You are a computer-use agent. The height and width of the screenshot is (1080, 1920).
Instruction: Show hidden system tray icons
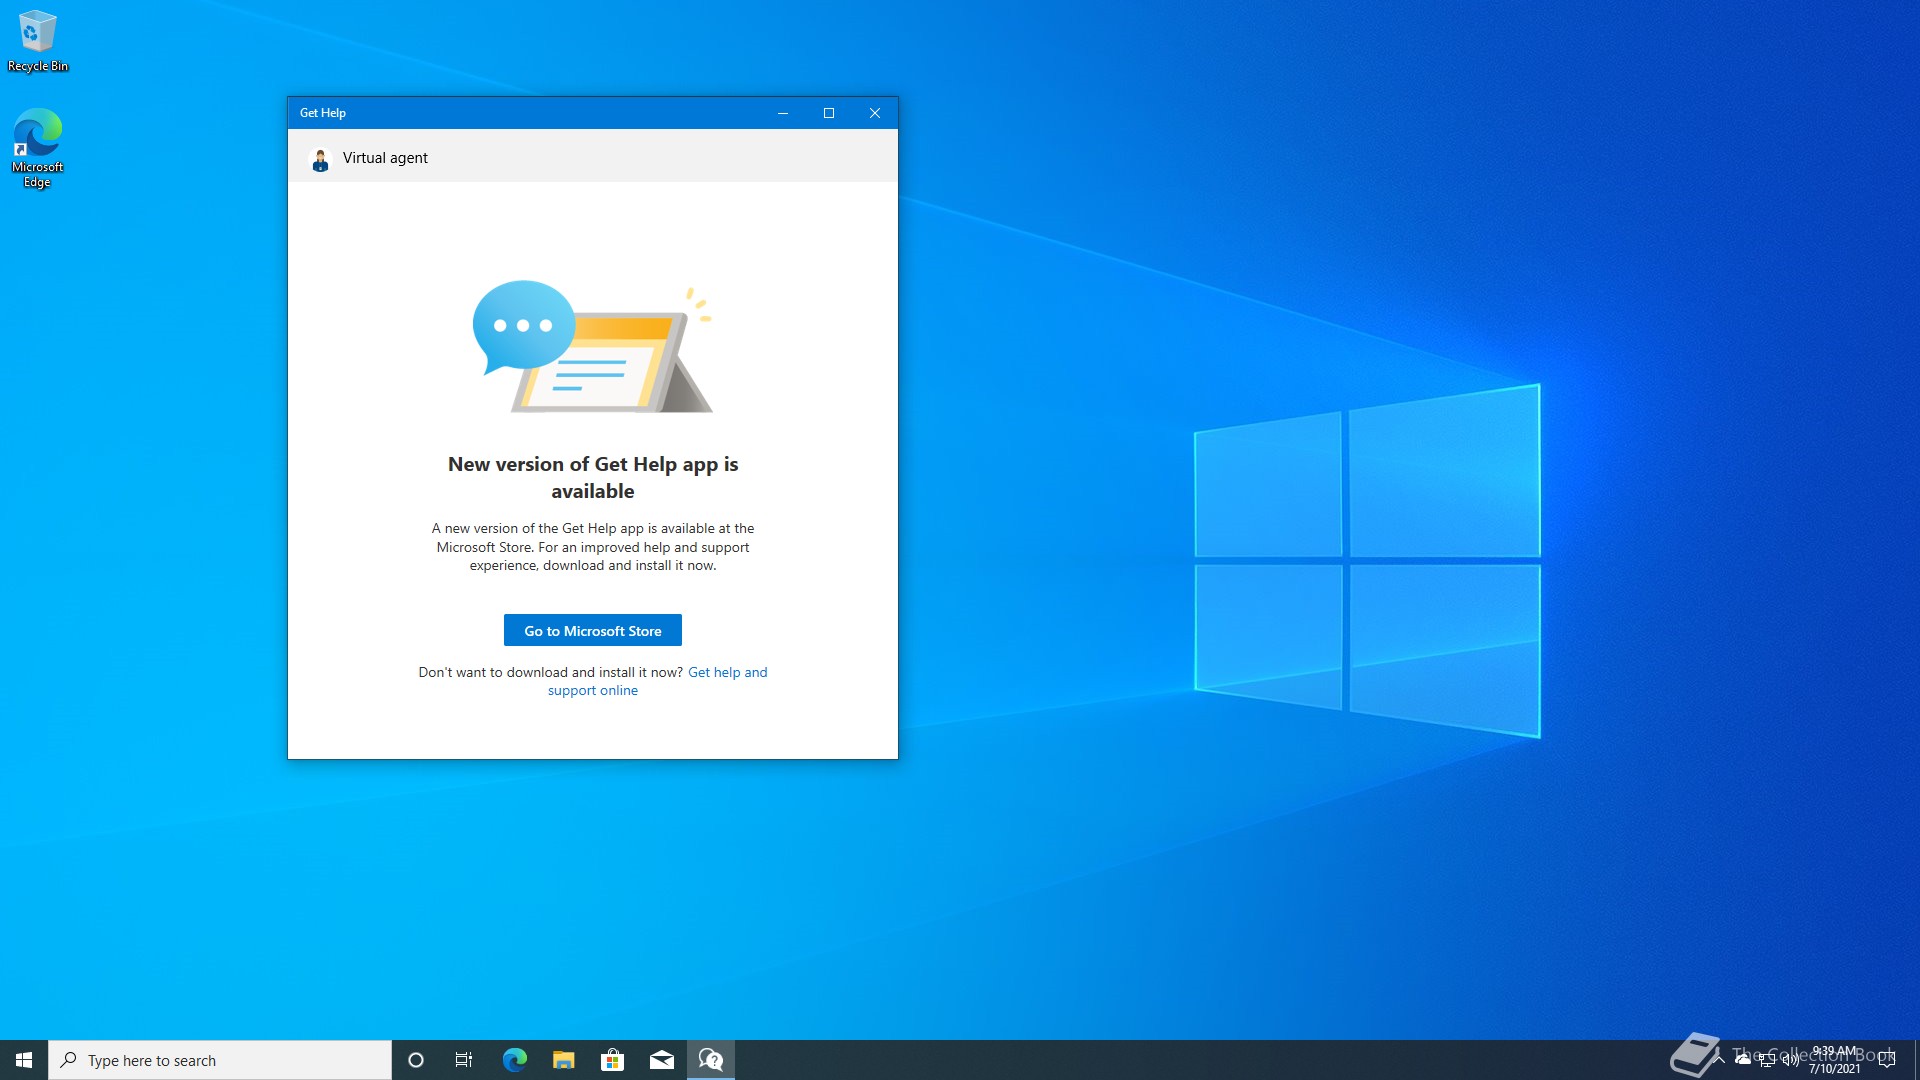(x=1719, y=1060)
